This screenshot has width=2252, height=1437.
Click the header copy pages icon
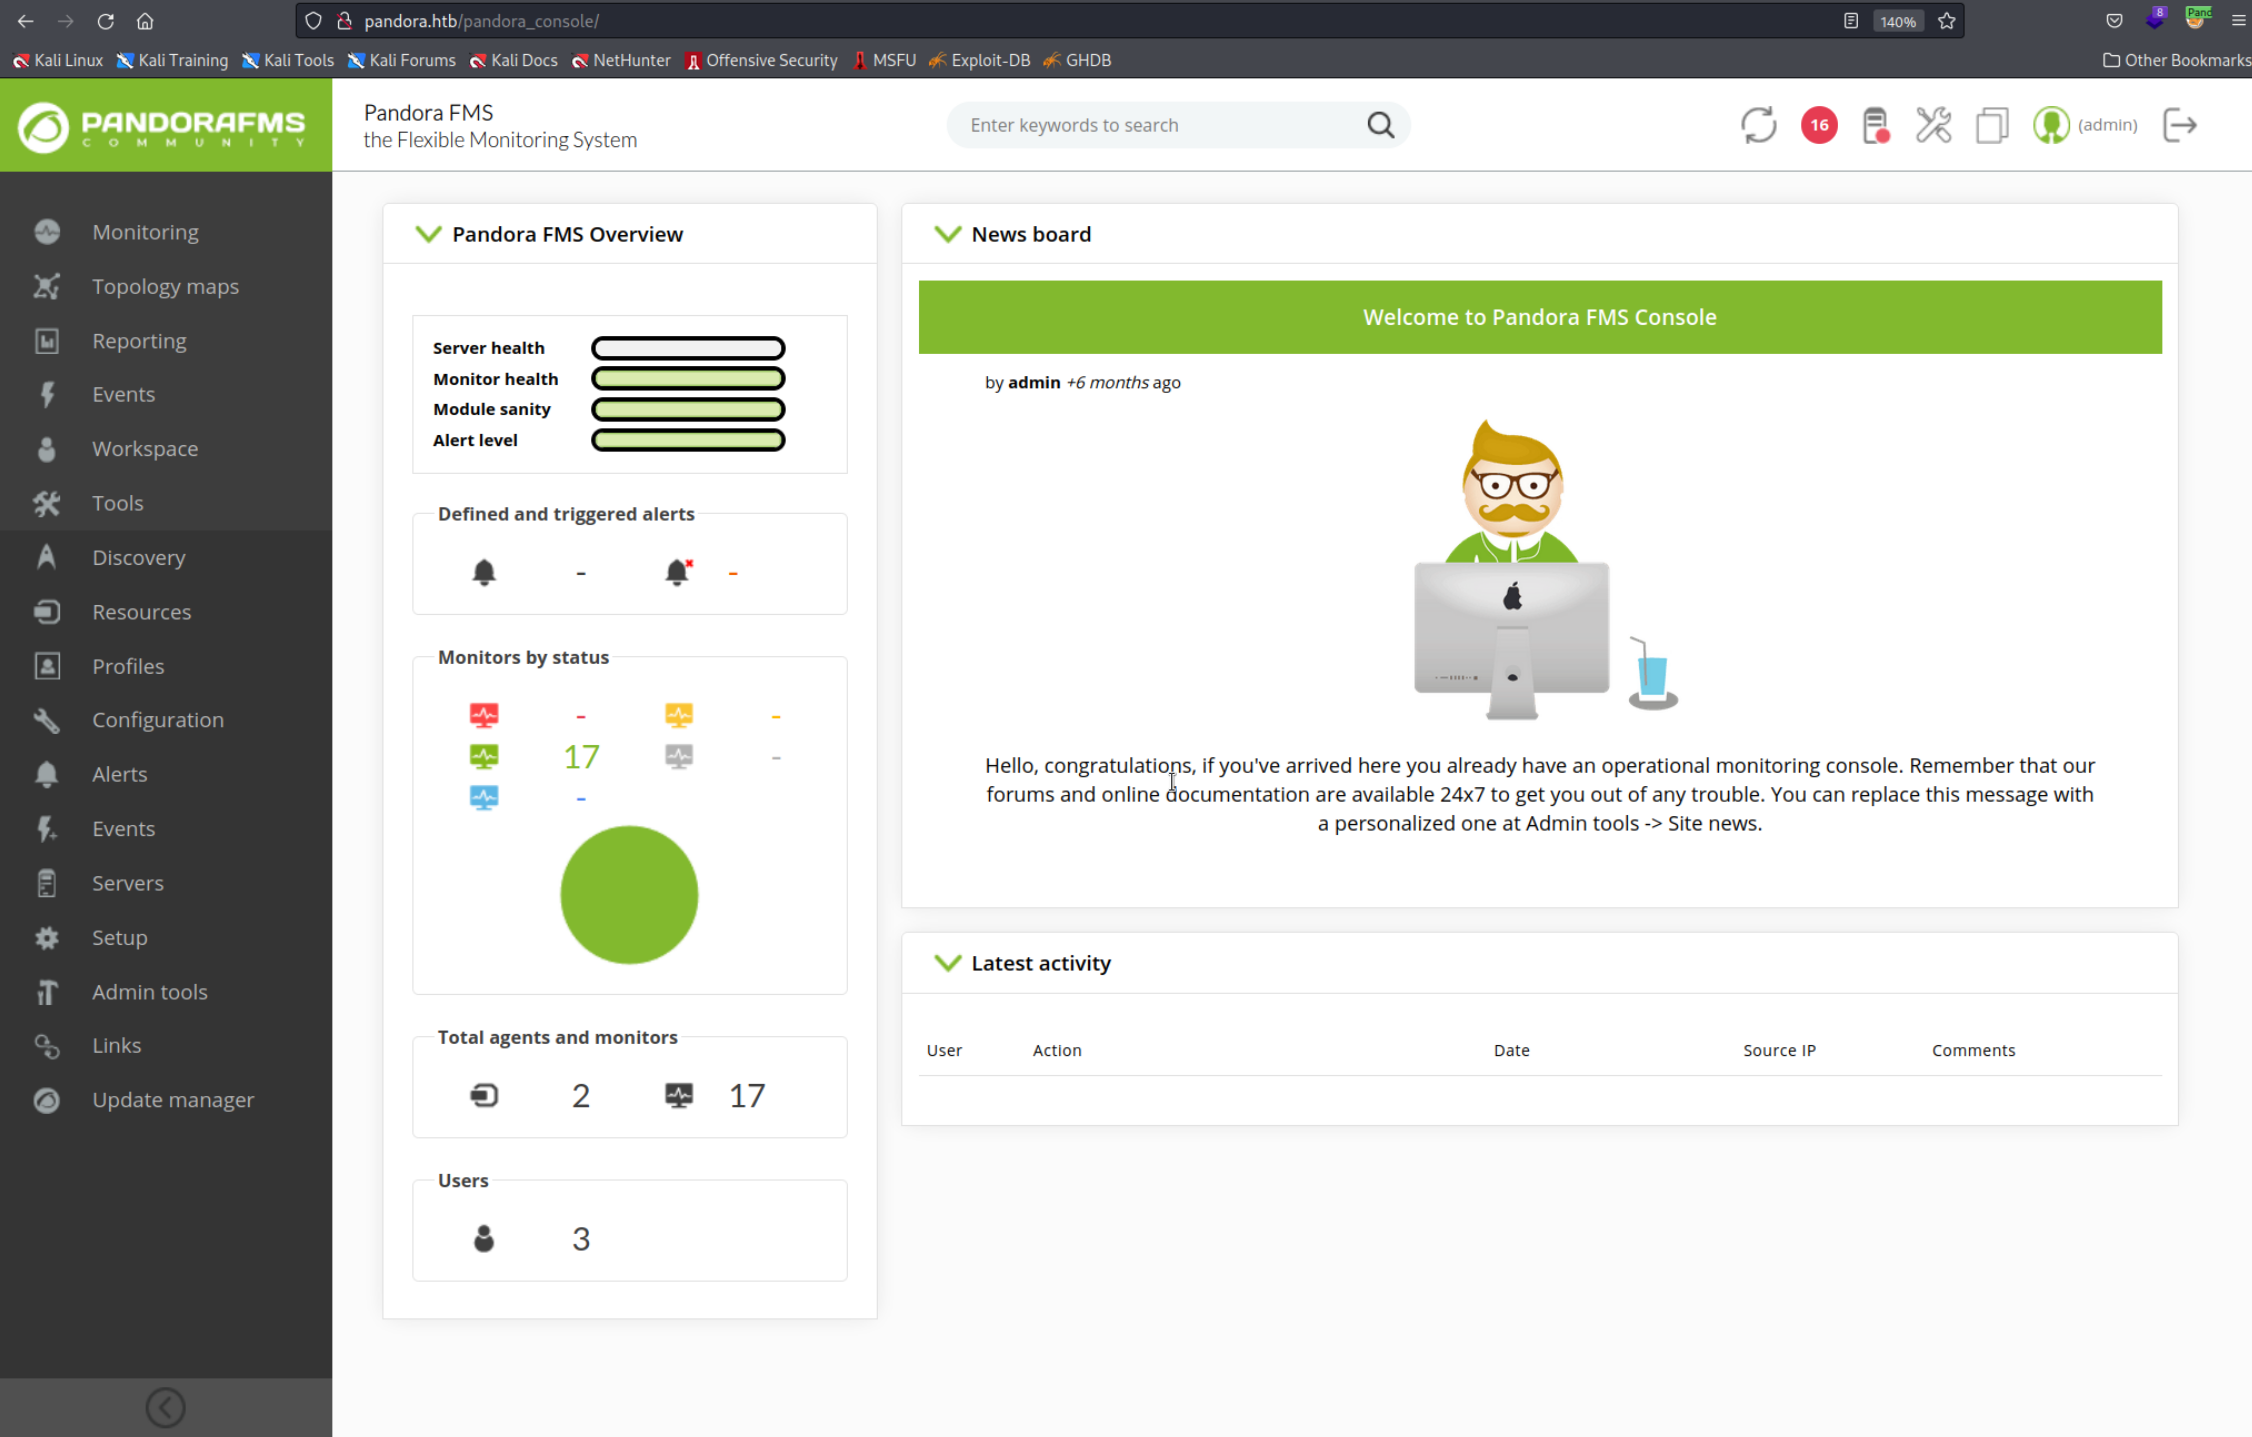(1992, 125)
